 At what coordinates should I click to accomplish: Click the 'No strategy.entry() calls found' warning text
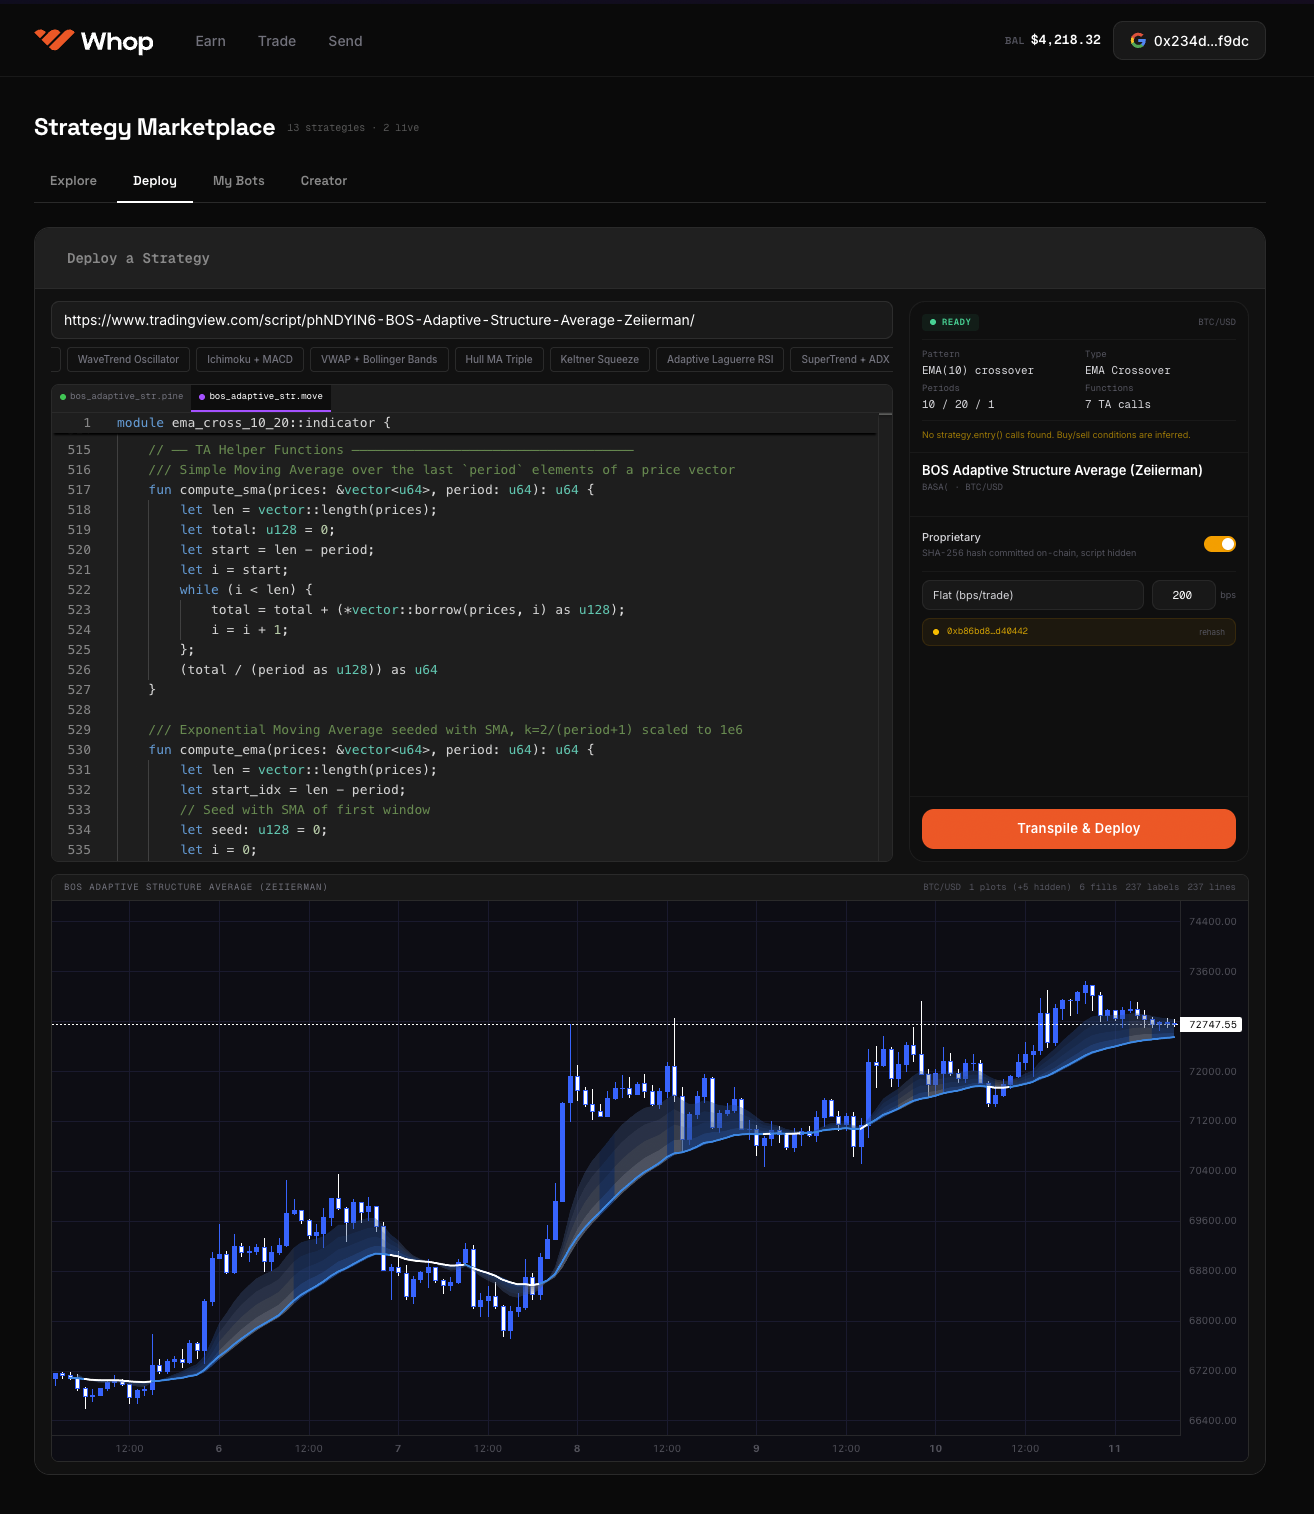[x=1056, y=435]
